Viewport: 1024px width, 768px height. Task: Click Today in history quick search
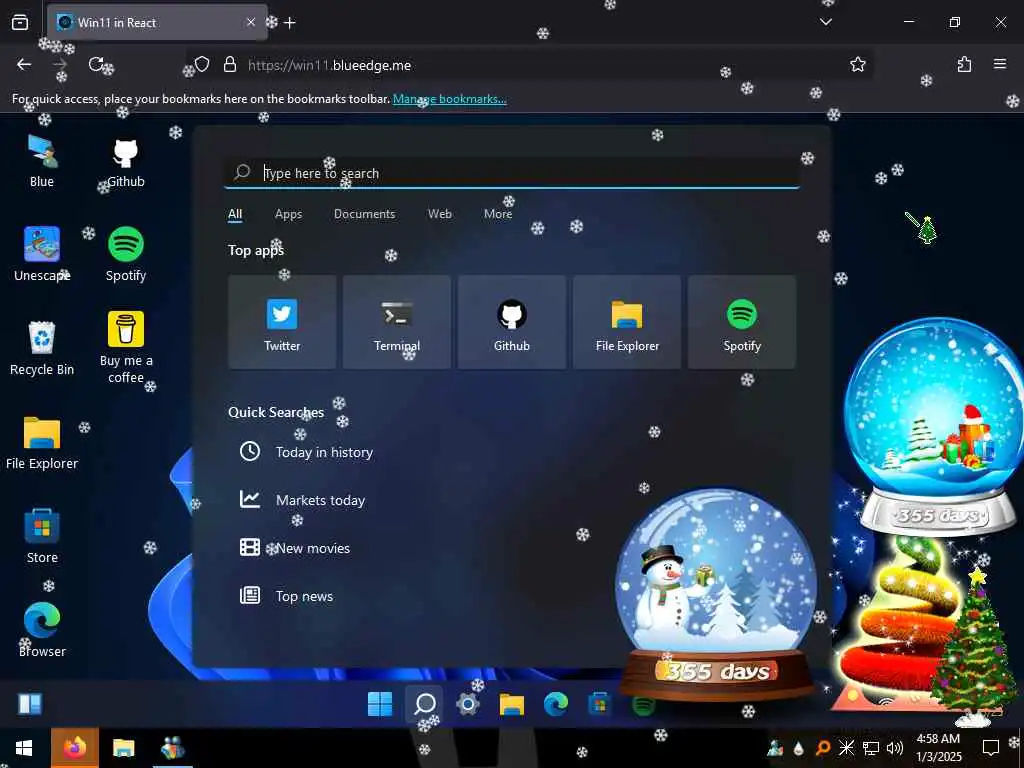point(306,452)
